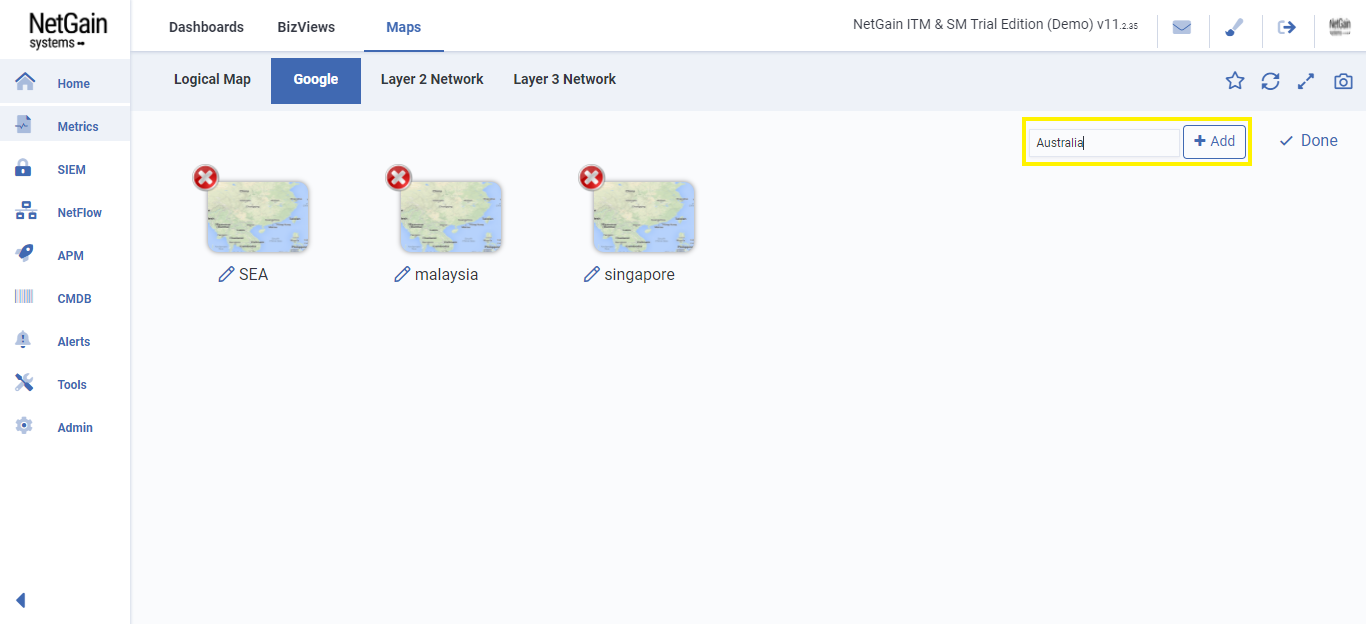Click the NetGain profile logo at top right
The image size is (1366, 624).
click(x=1340, y=27)
